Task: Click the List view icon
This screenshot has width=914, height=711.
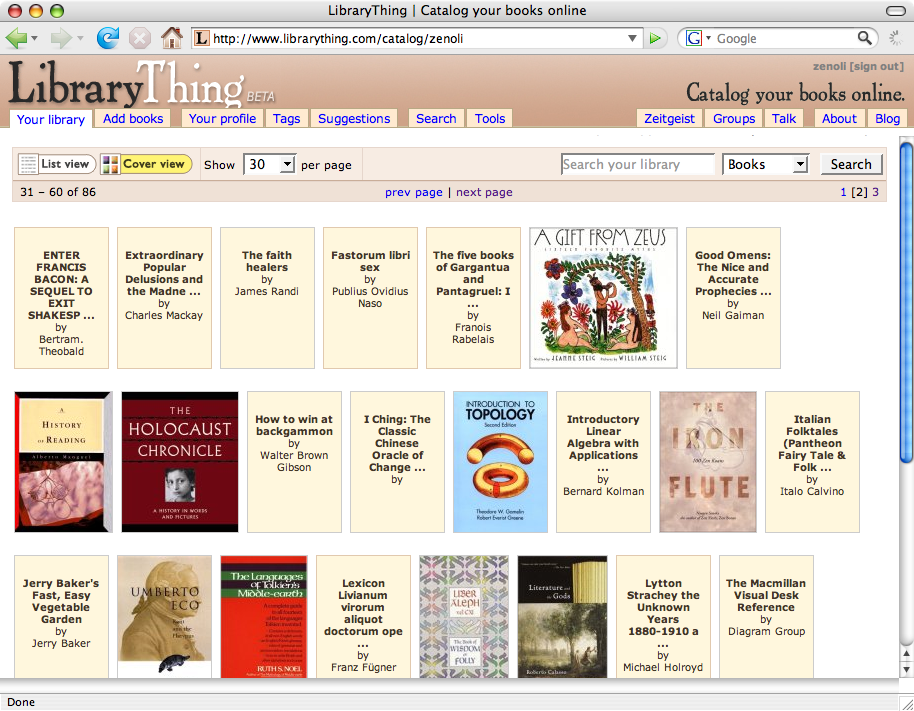Action: tap(27, 164)
